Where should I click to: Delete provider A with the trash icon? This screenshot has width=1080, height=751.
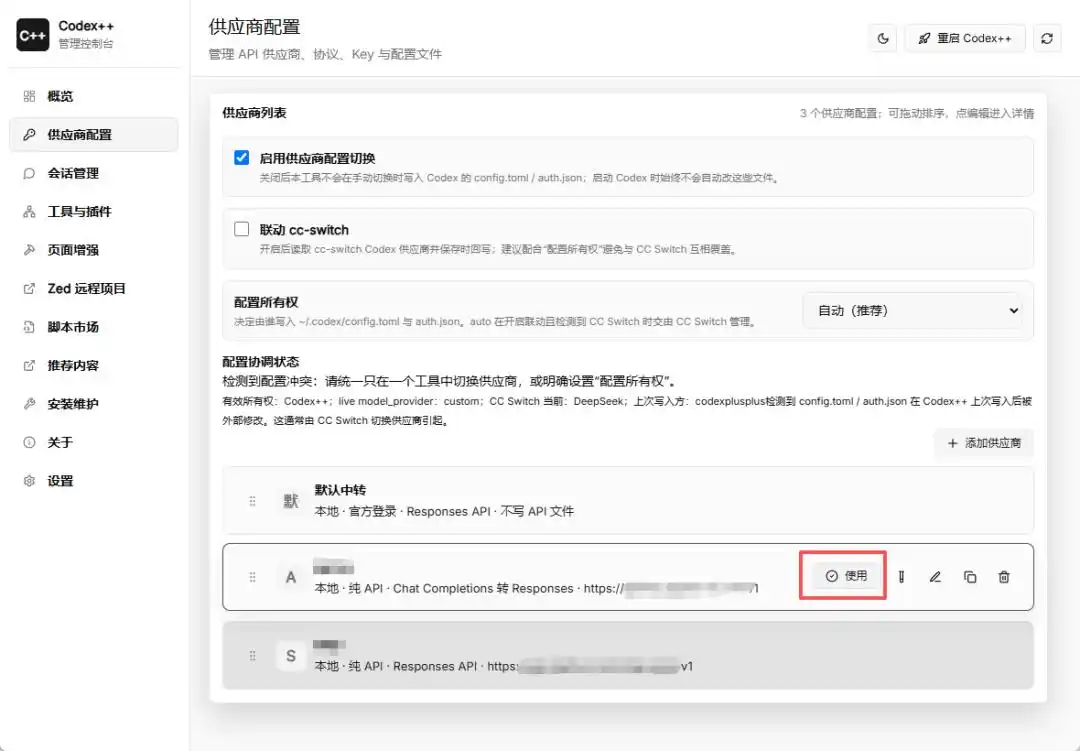point(1004,577)
